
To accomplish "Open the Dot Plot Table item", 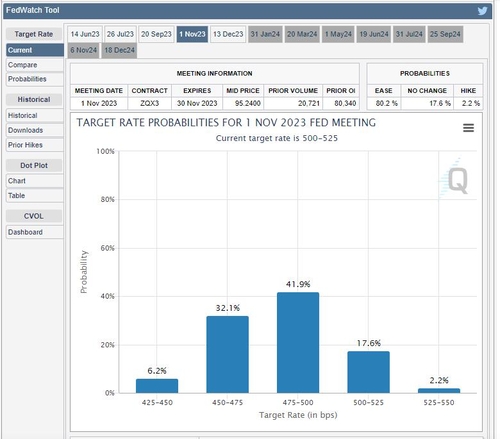I will coord(35,195).
